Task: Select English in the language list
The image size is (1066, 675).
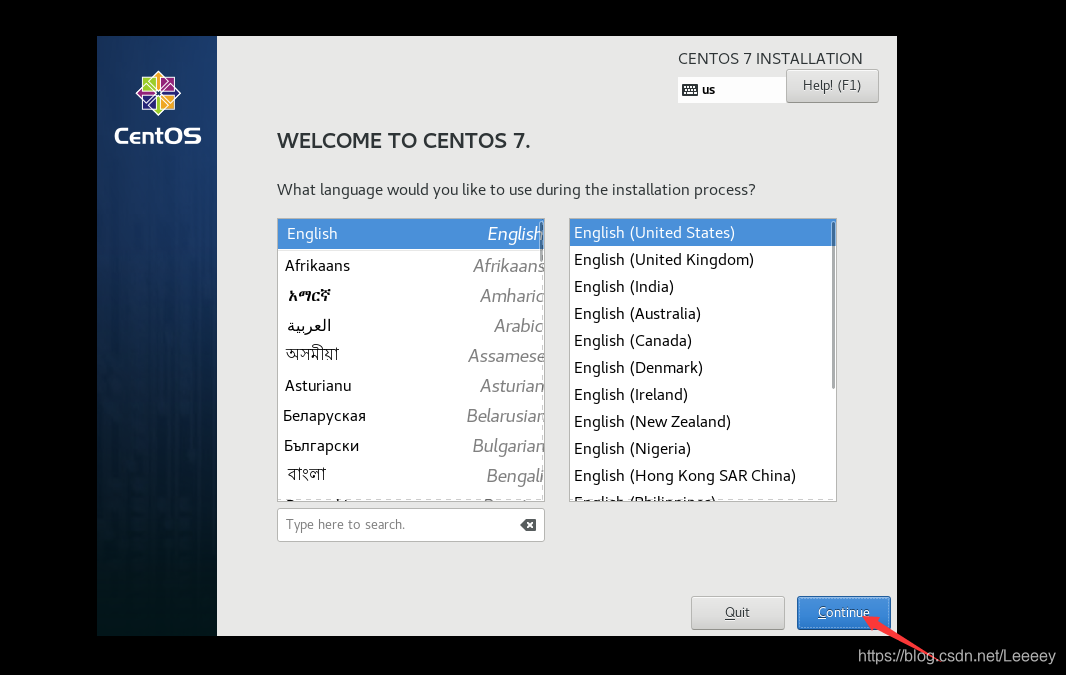Action: [x=411, y=234]
